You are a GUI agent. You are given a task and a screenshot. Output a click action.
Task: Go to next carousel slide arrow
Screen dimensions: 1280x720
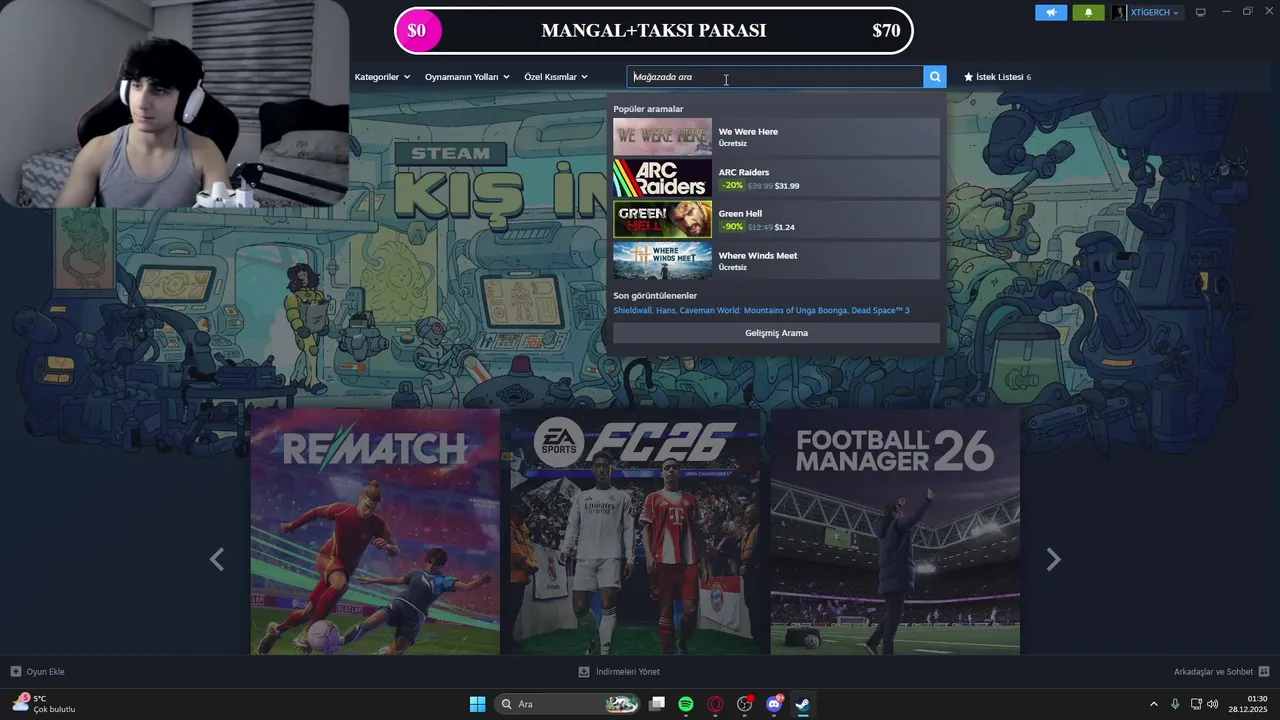[1053, 560]
